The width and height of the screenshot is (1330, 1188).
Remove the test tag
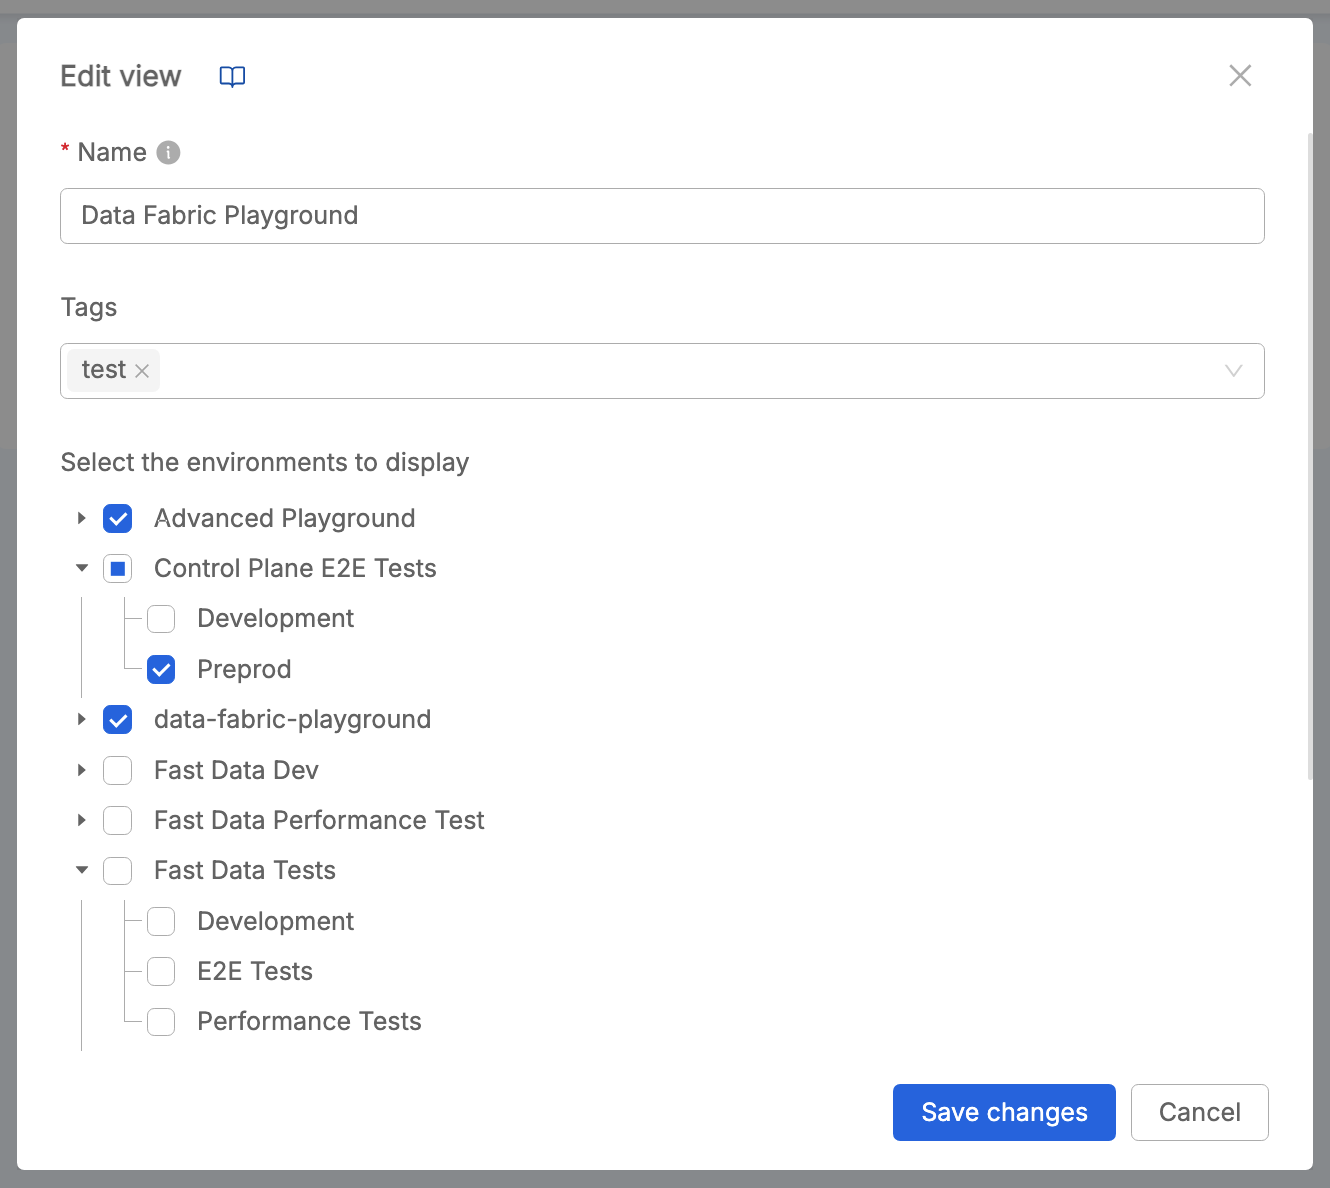point(142,370)
